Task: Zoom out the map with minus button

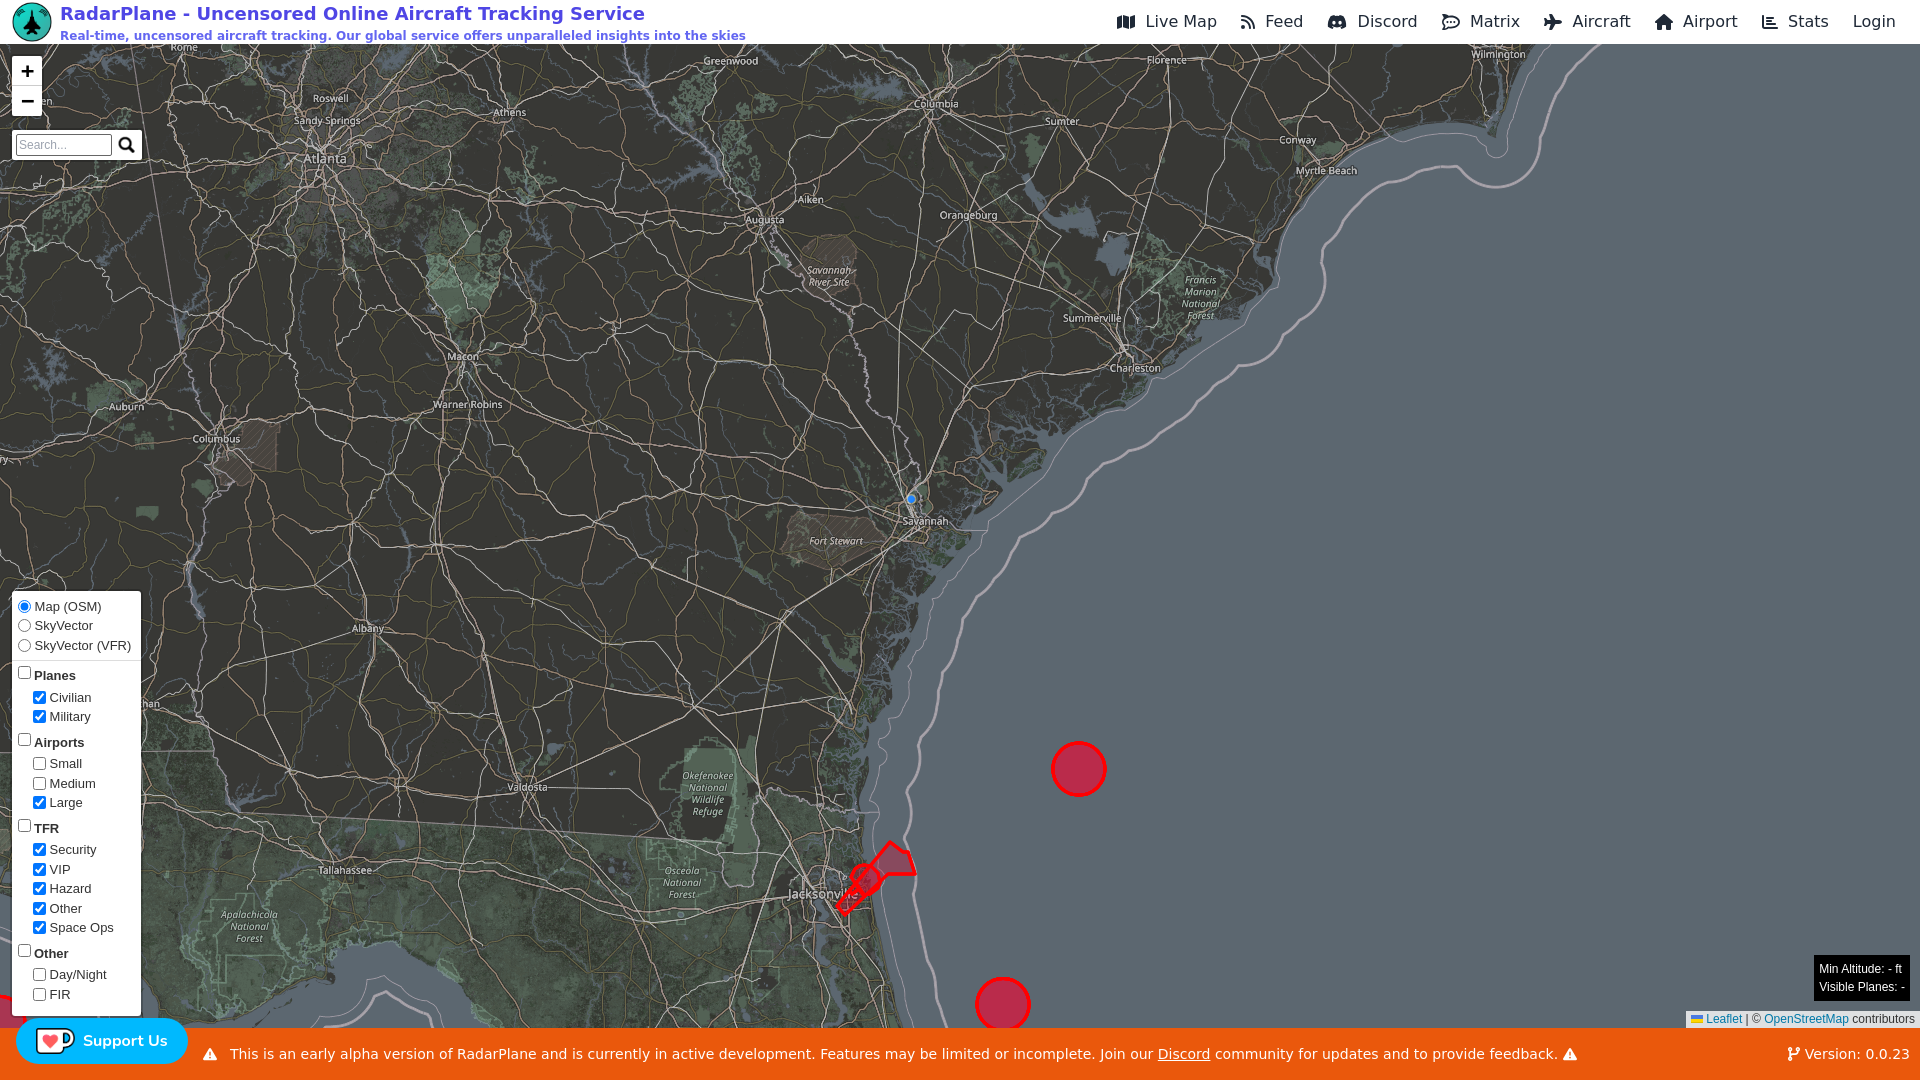Action: tap(27, 101)
